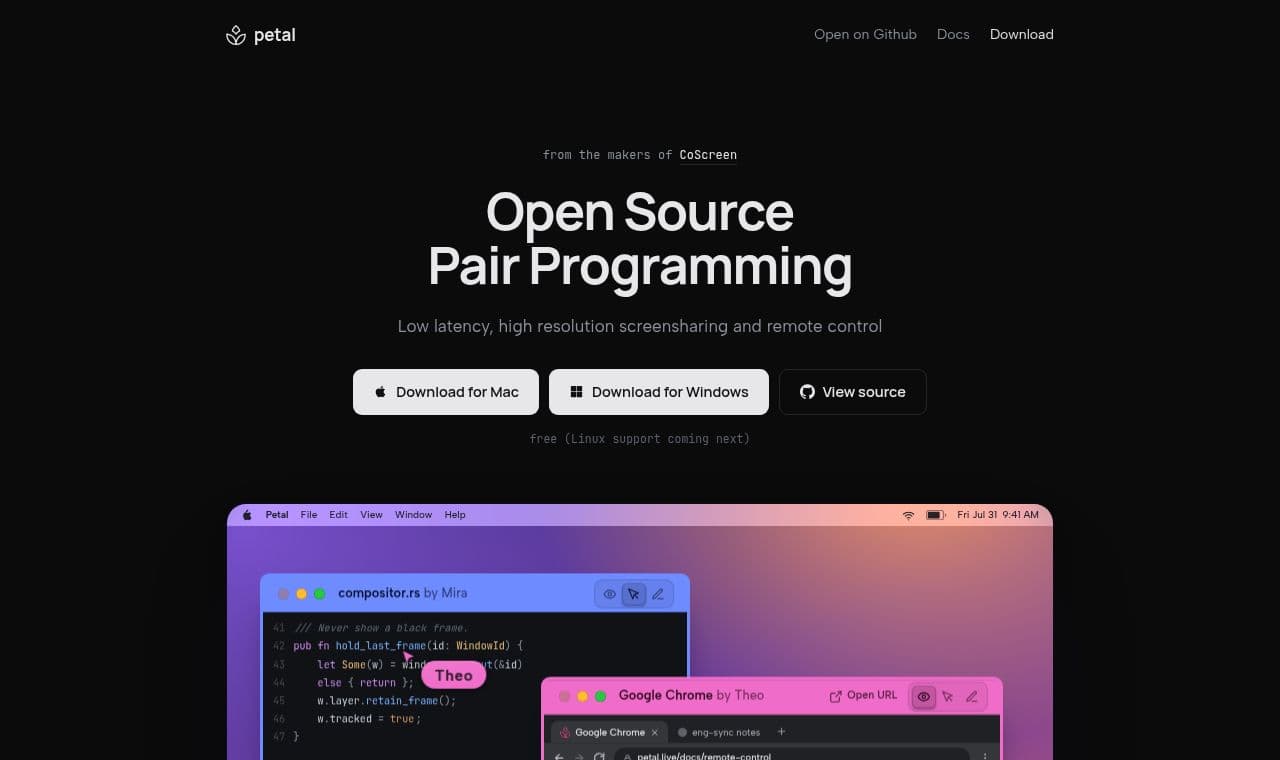This screenshot has height=760, width=1280.
Task: Toggle view-only eye mode in Google Chrome window
Action: click(x=923, y=696)
